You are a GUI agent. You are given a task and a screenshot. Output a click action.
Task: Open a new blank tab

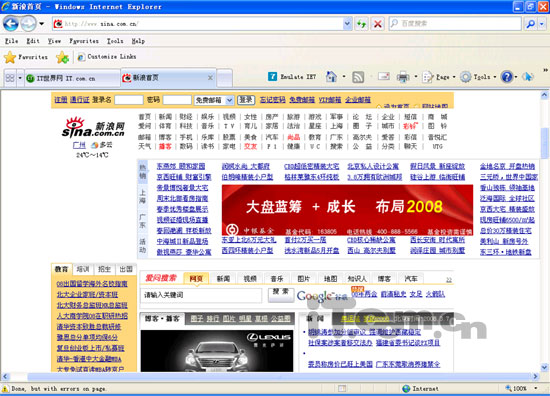(224, 78)
